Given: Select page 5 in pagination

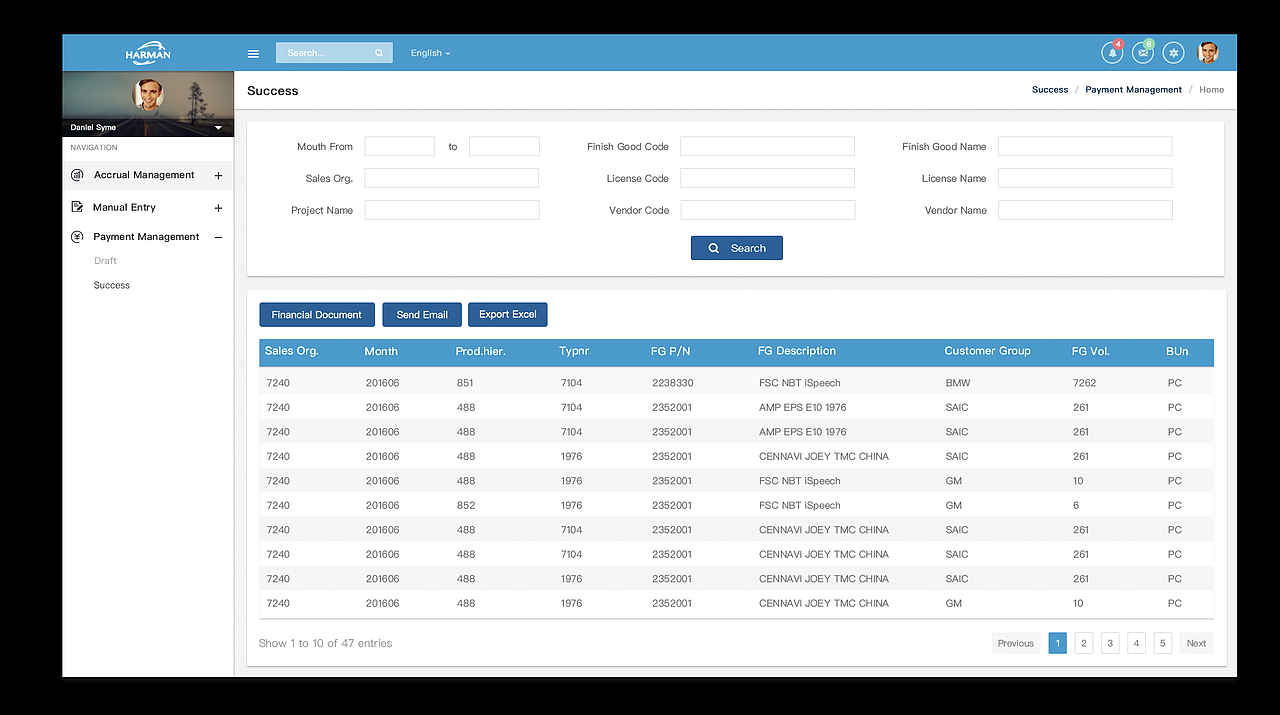Looking at the screenshot, I should coord(1162,643).
